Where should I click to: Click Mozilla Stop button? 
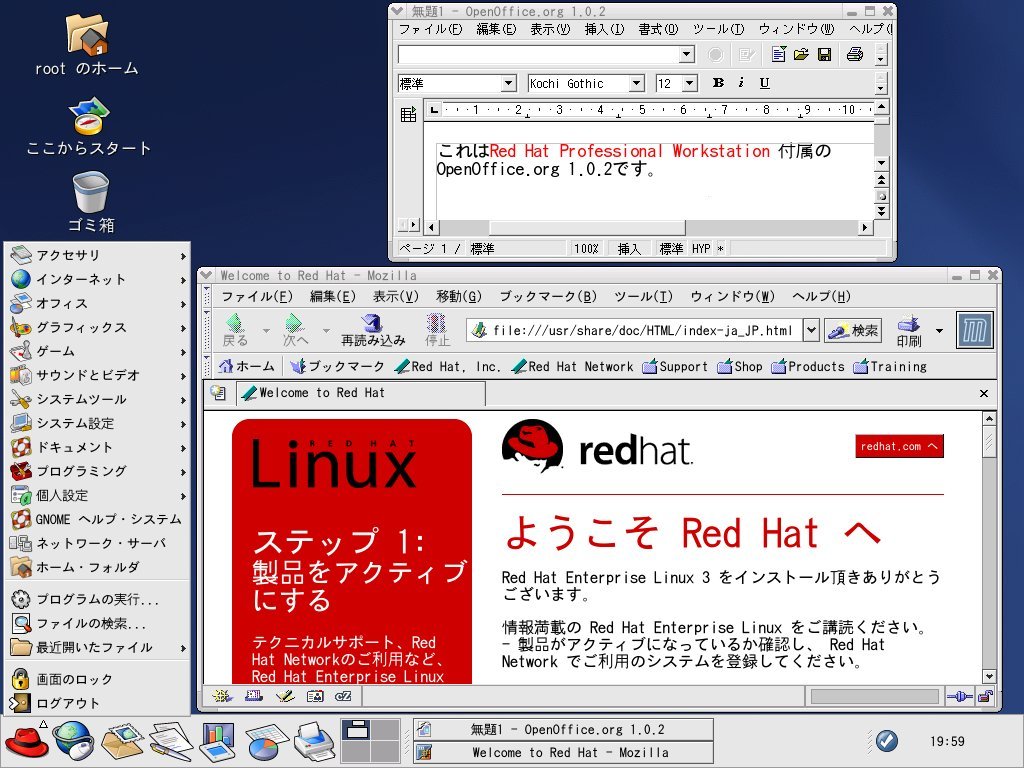pyautogui.click(x=437, y=330)
